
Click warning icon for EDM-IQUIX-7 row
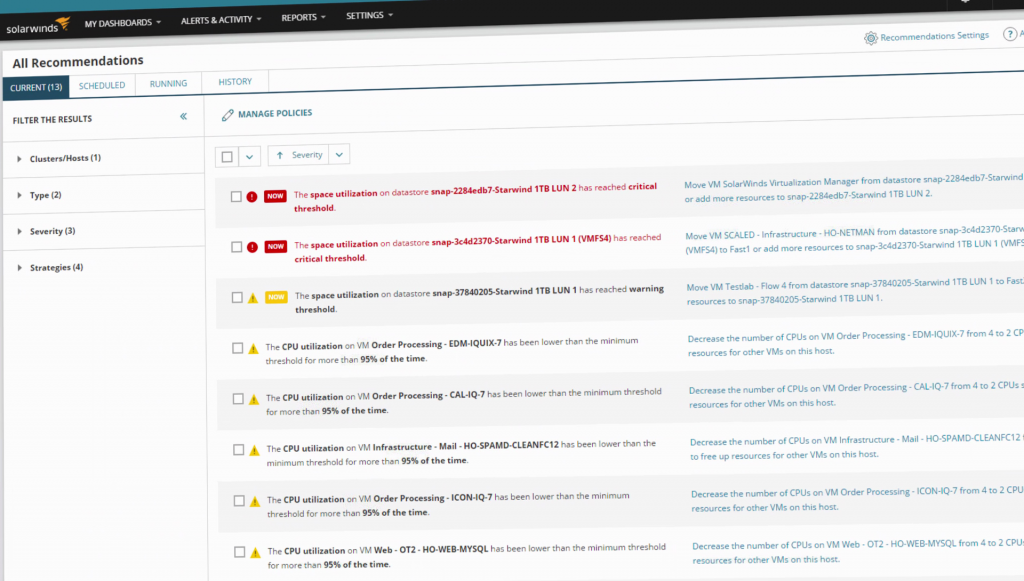coord(253,349)
